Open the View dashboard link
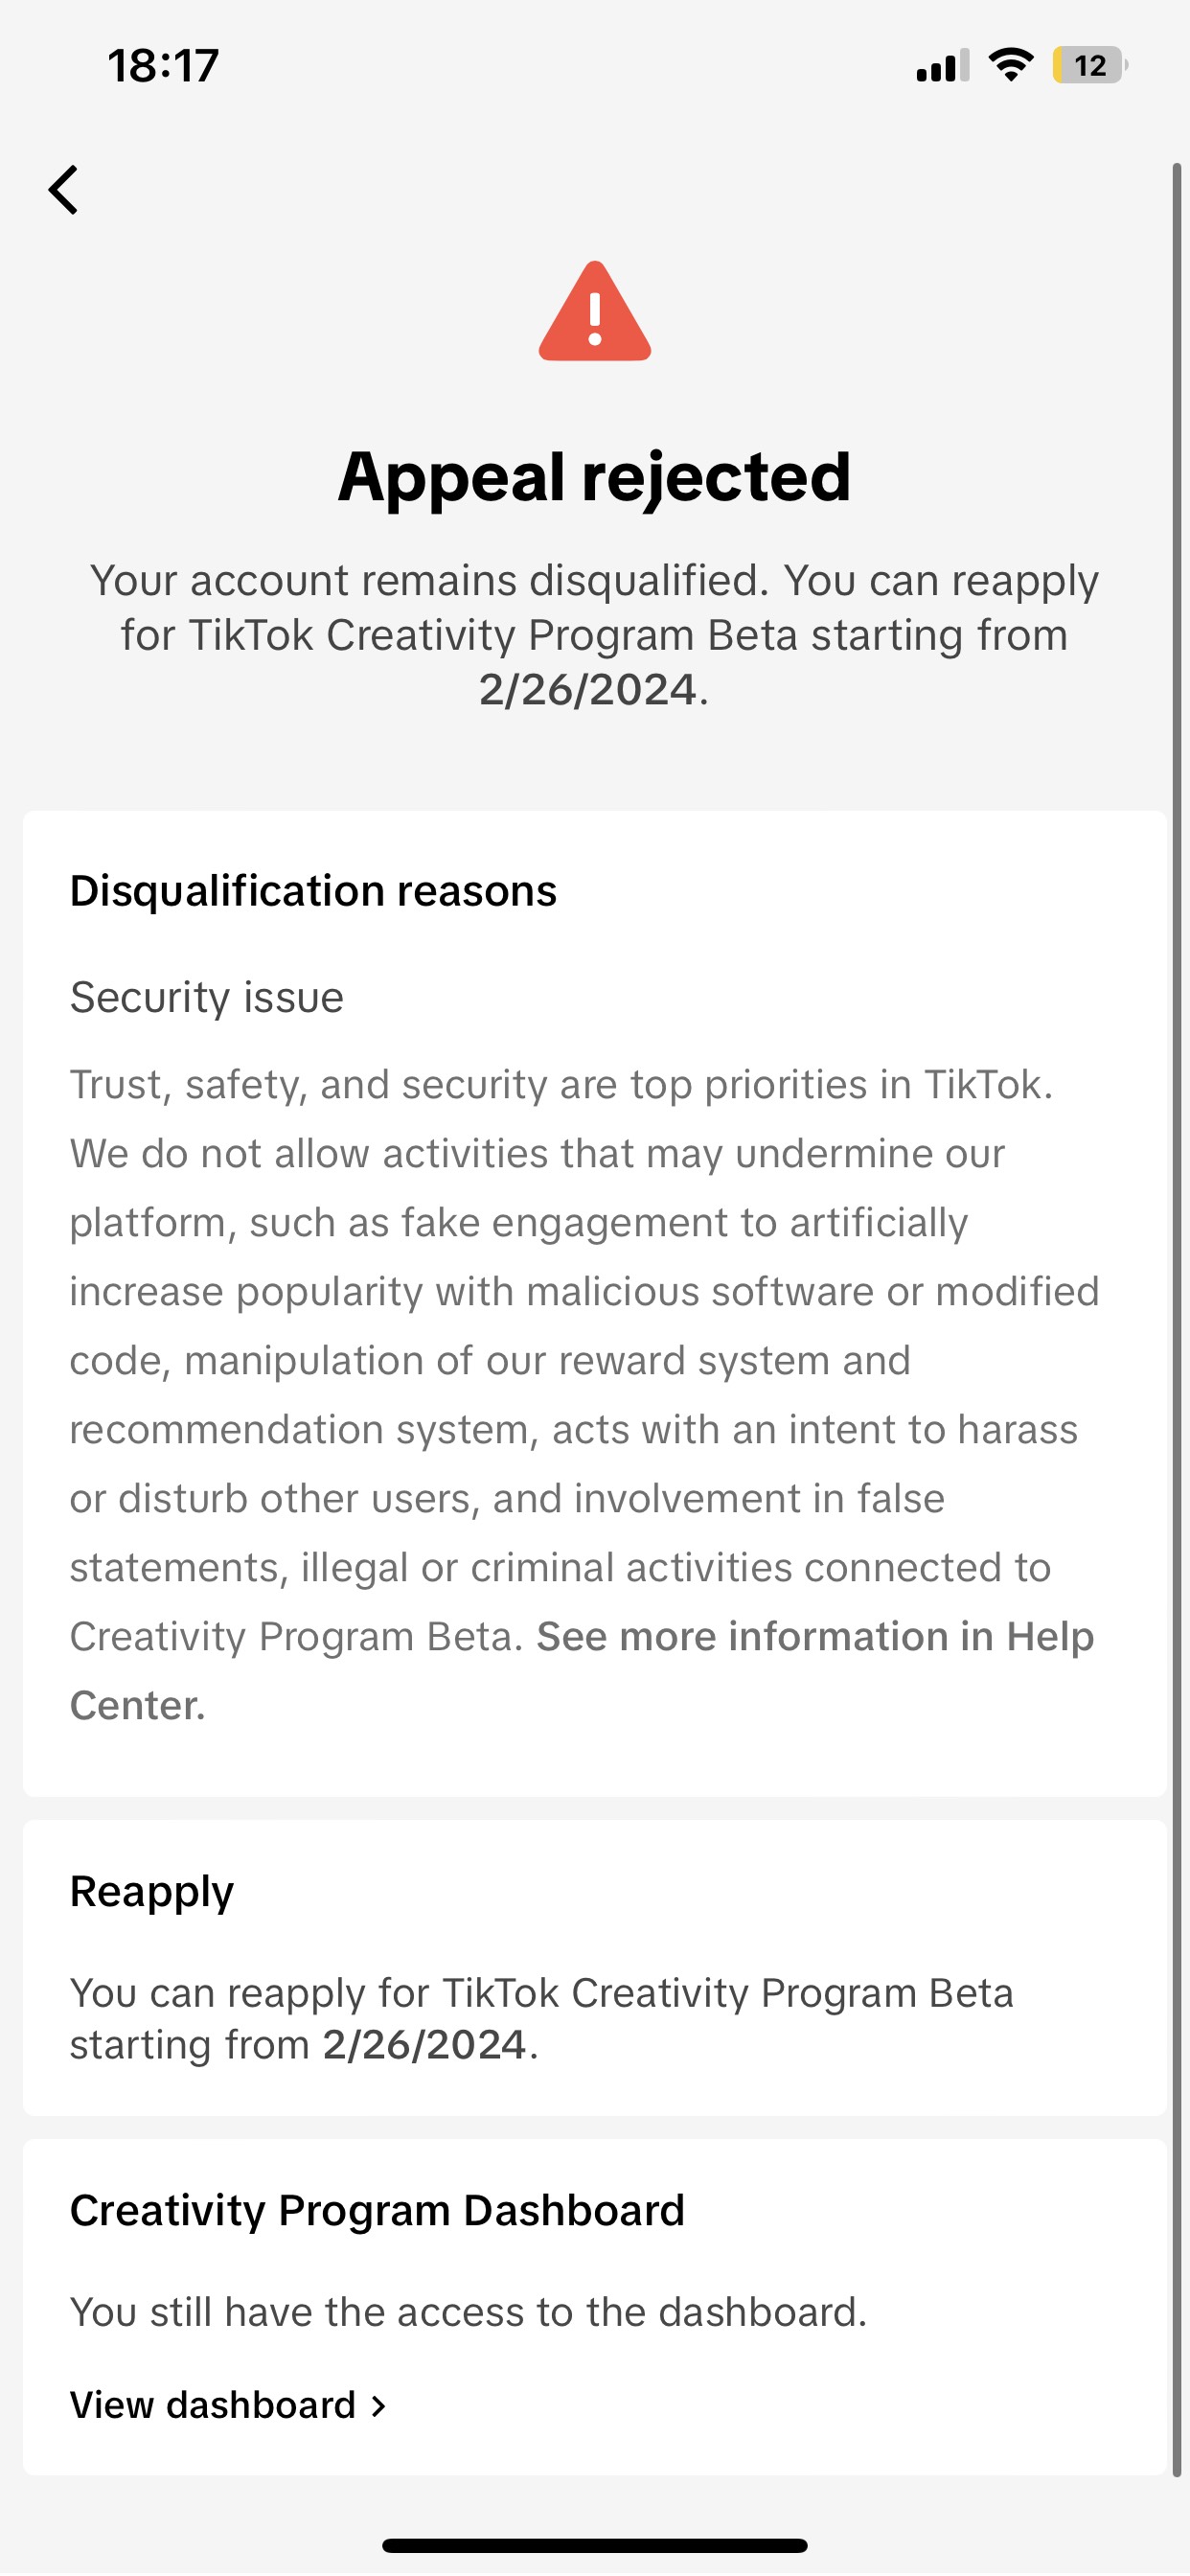 coord(213,2405)
